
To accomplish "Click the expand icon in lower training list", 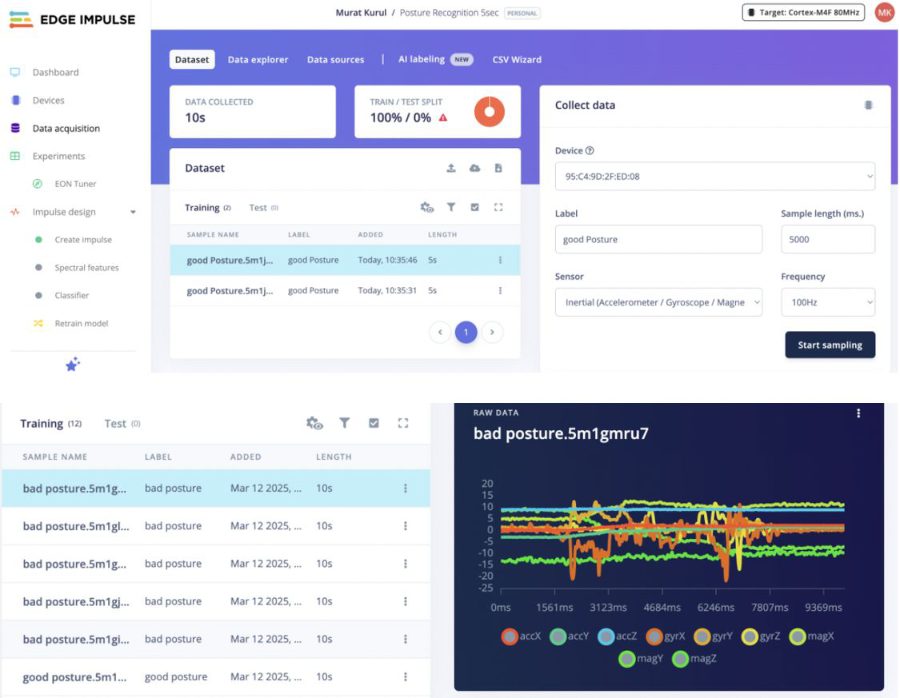I will click(x=403, y=423).
